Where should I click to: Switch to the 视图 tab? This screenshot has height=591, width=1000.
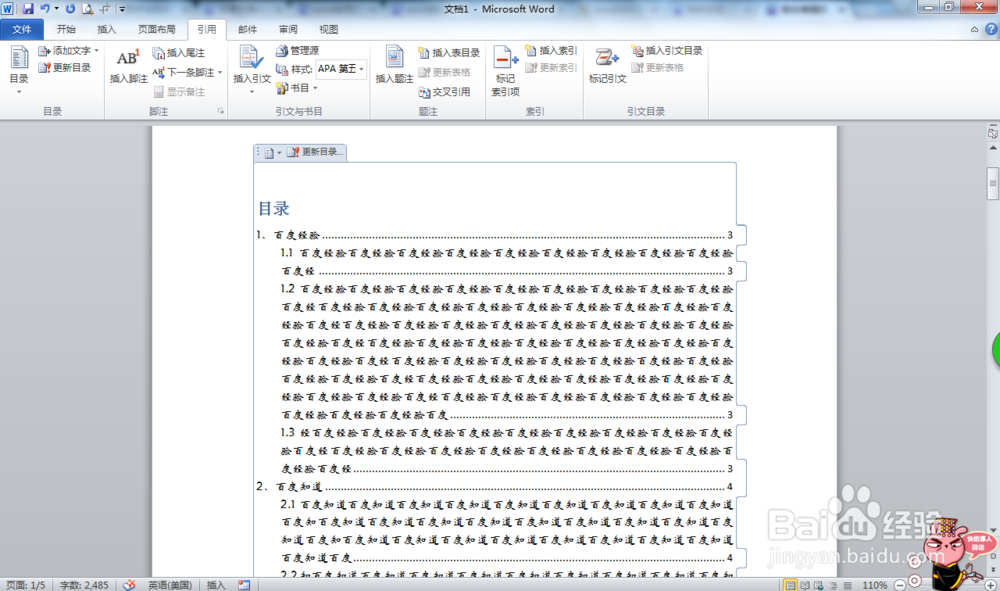328,29
